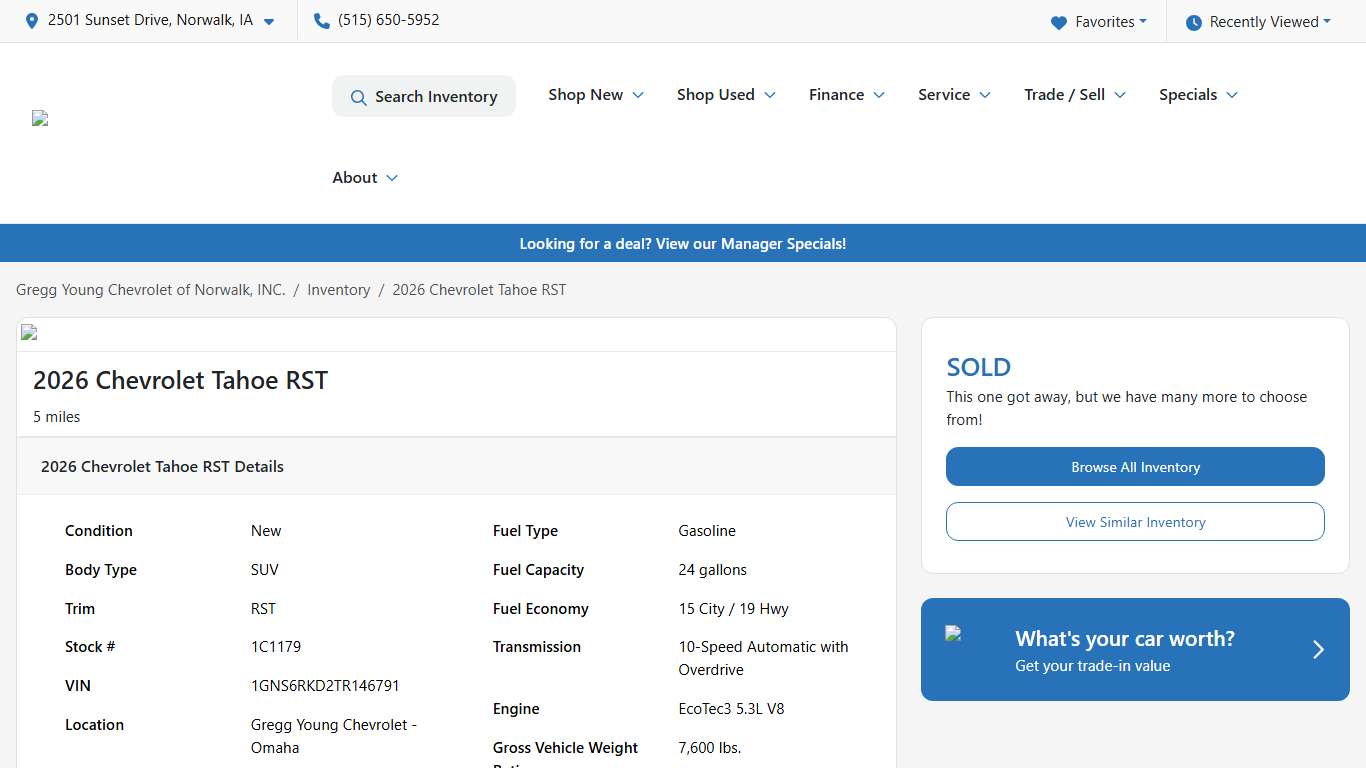Click the clock Recently Viewed icon

click(1193, 22)
